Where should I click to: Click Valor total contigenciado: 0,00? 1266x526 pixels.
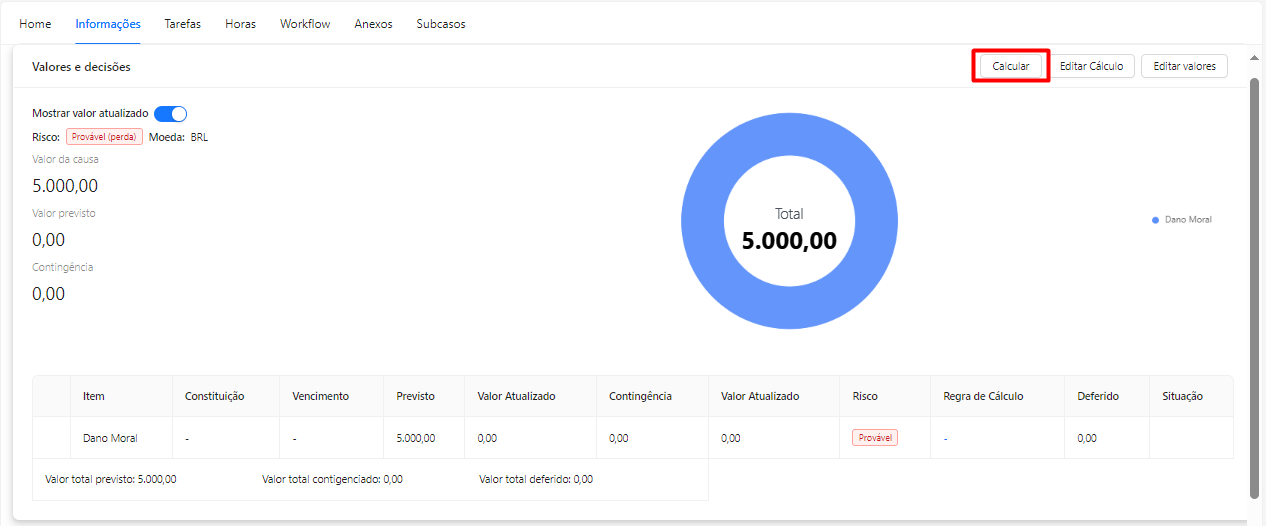coord(332,479)
